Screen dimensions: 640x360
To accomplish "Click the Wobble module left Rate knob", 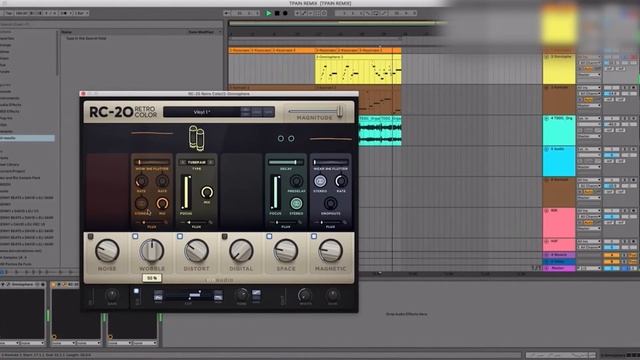I will (141, 180).
